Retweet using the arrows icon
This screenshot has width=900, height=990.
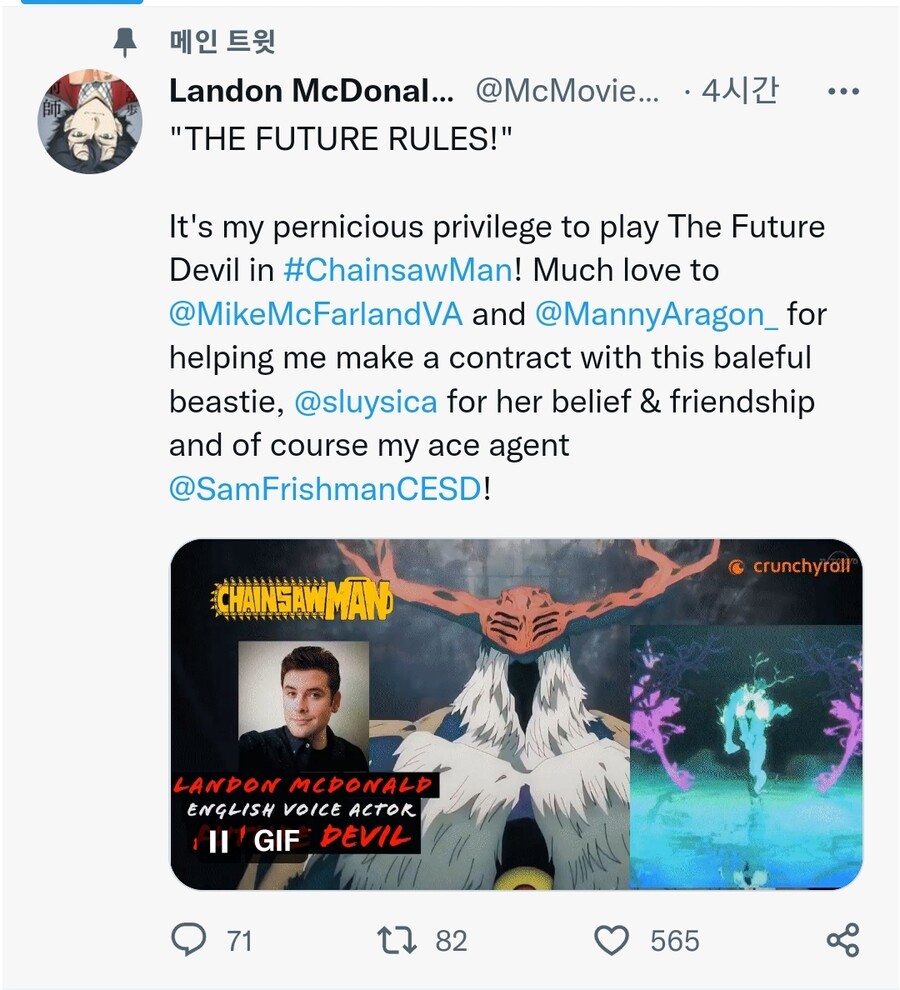click(397, 940)
